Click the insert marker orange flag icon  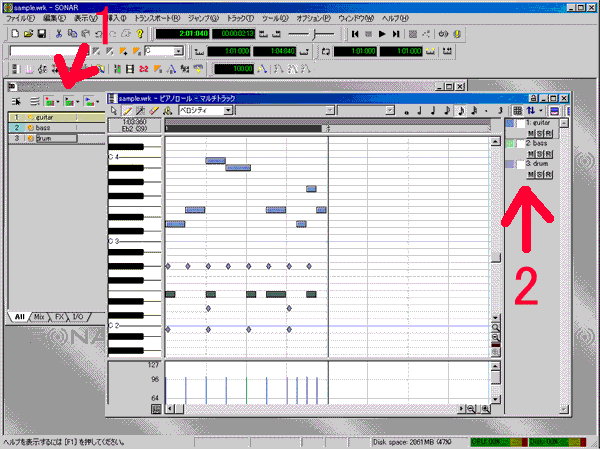tap(123, 51)
